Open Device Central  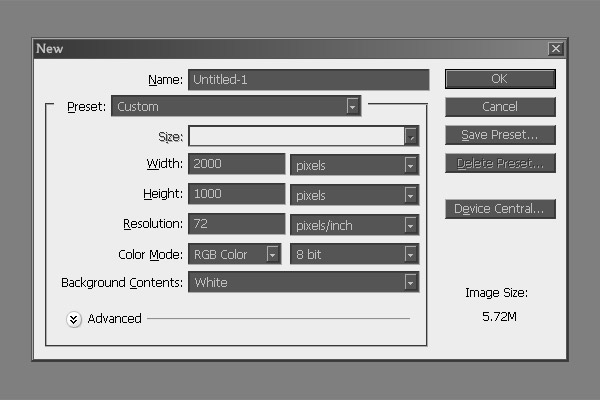[500, 209]
